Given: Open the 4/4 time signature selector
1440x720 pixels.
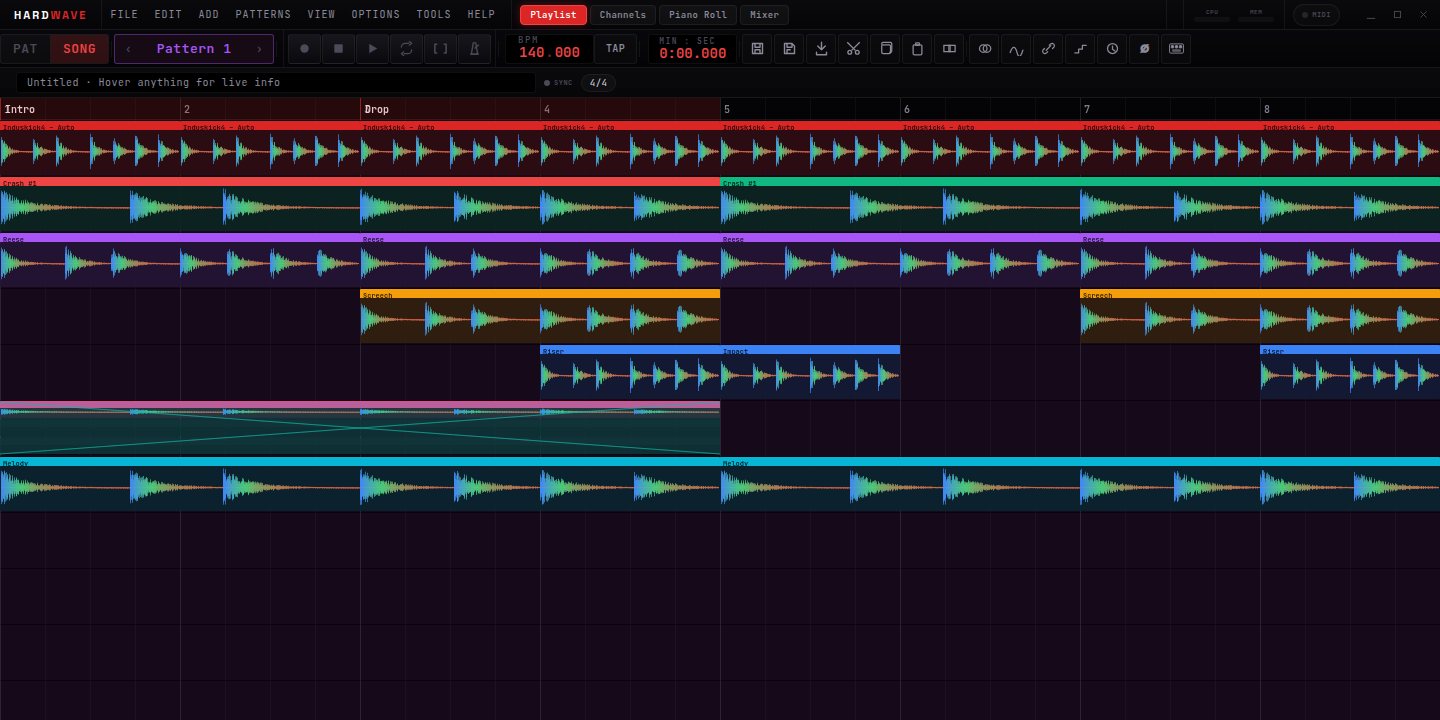Looking at the screenshot, I should [x=598, y=83].
